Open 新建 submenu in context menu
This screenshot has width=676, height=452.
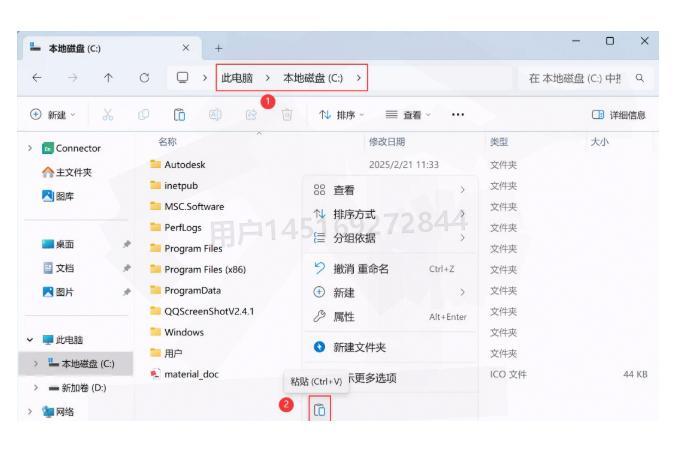coord(390,292)
